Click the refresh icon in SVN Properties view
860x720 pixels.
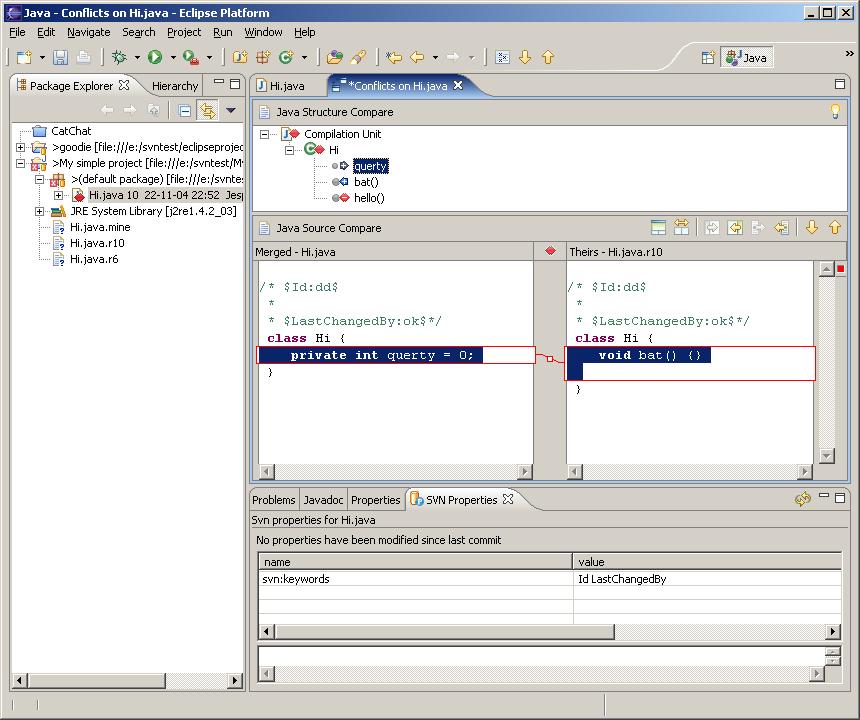(802, 499)
